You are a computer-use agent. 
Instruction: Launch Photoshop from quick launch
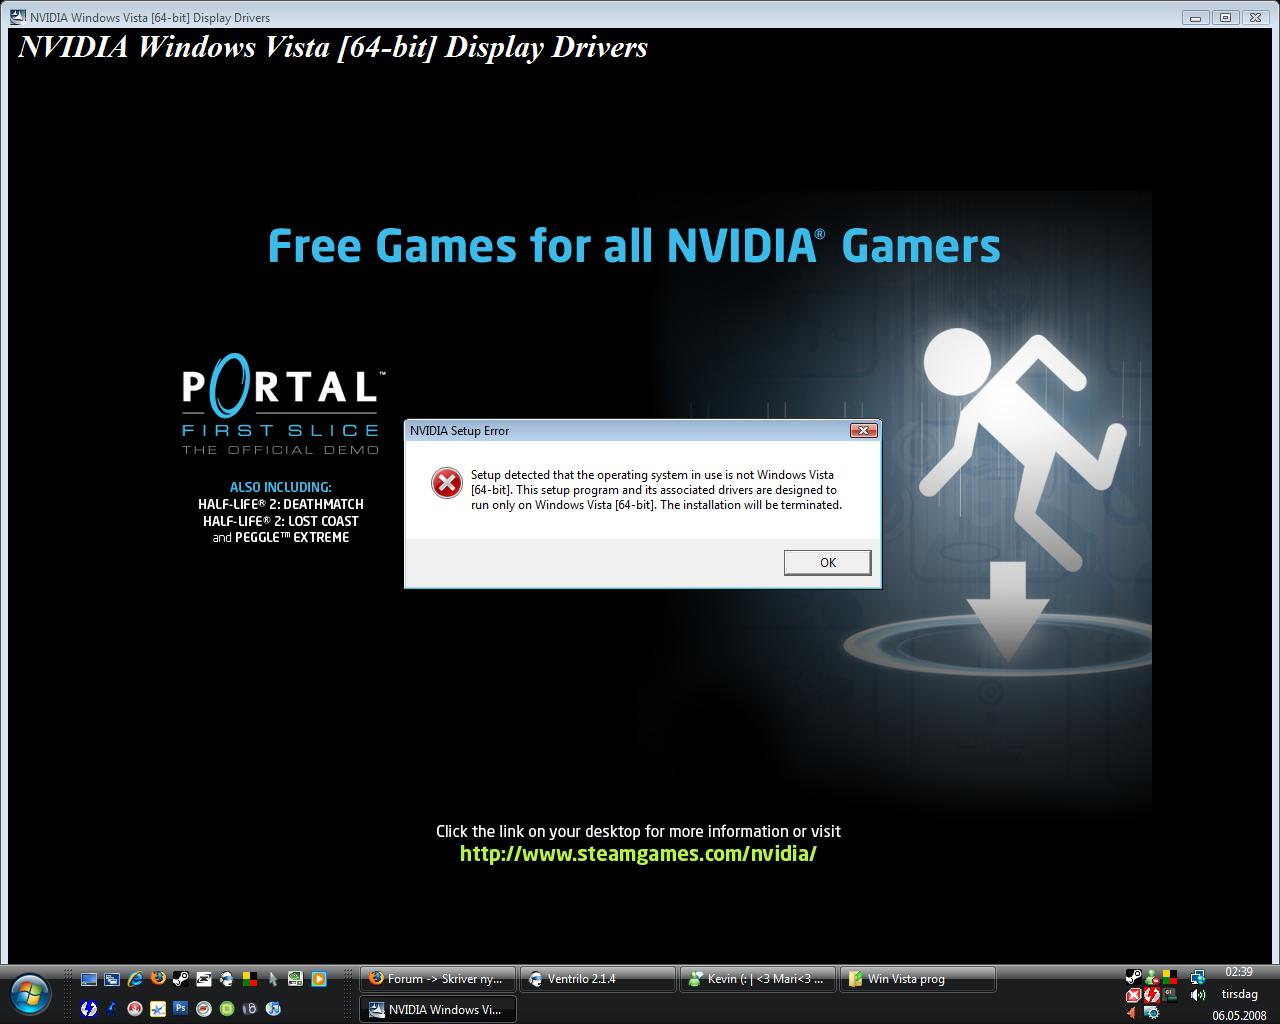pos(180,1008)
